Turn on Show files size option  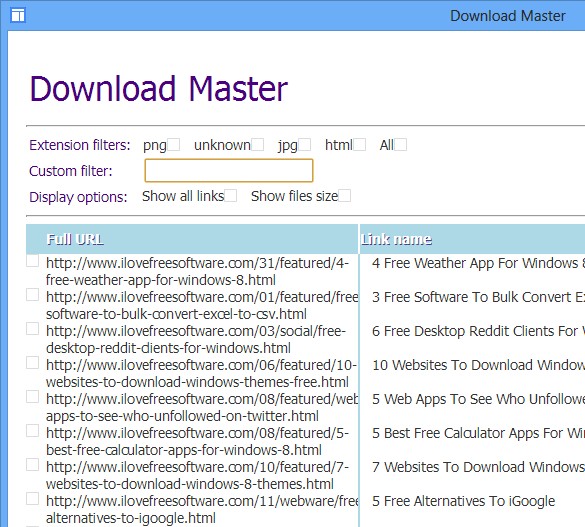[x=344, y=195]
